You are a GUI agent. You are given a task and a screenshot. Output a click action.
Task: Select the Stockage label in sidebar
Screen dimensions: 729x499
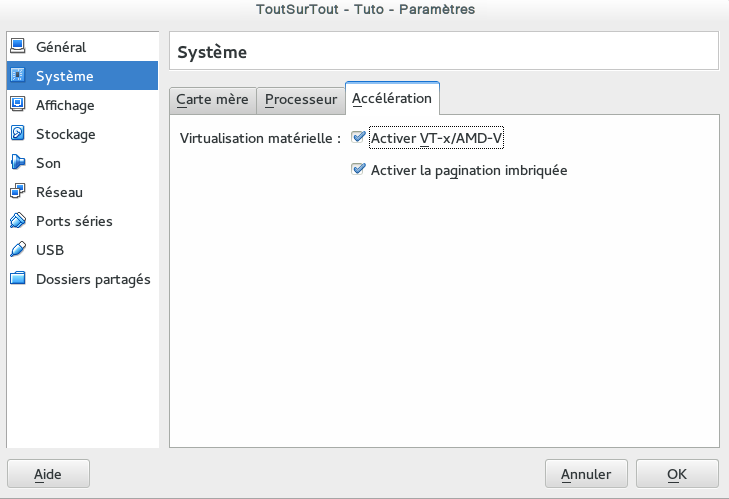[x=66, y=134]
